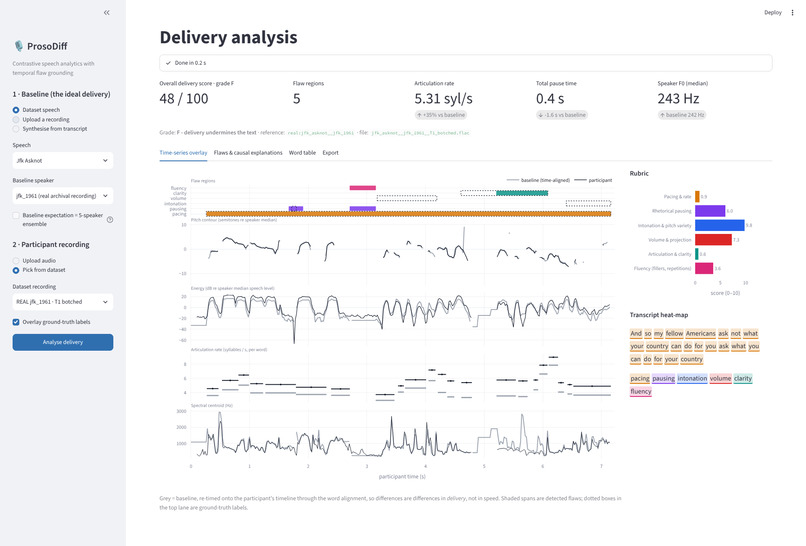This screenshot has width=806, height=546.
Task: Click the pacing legend tag
Action: [640, 378]
